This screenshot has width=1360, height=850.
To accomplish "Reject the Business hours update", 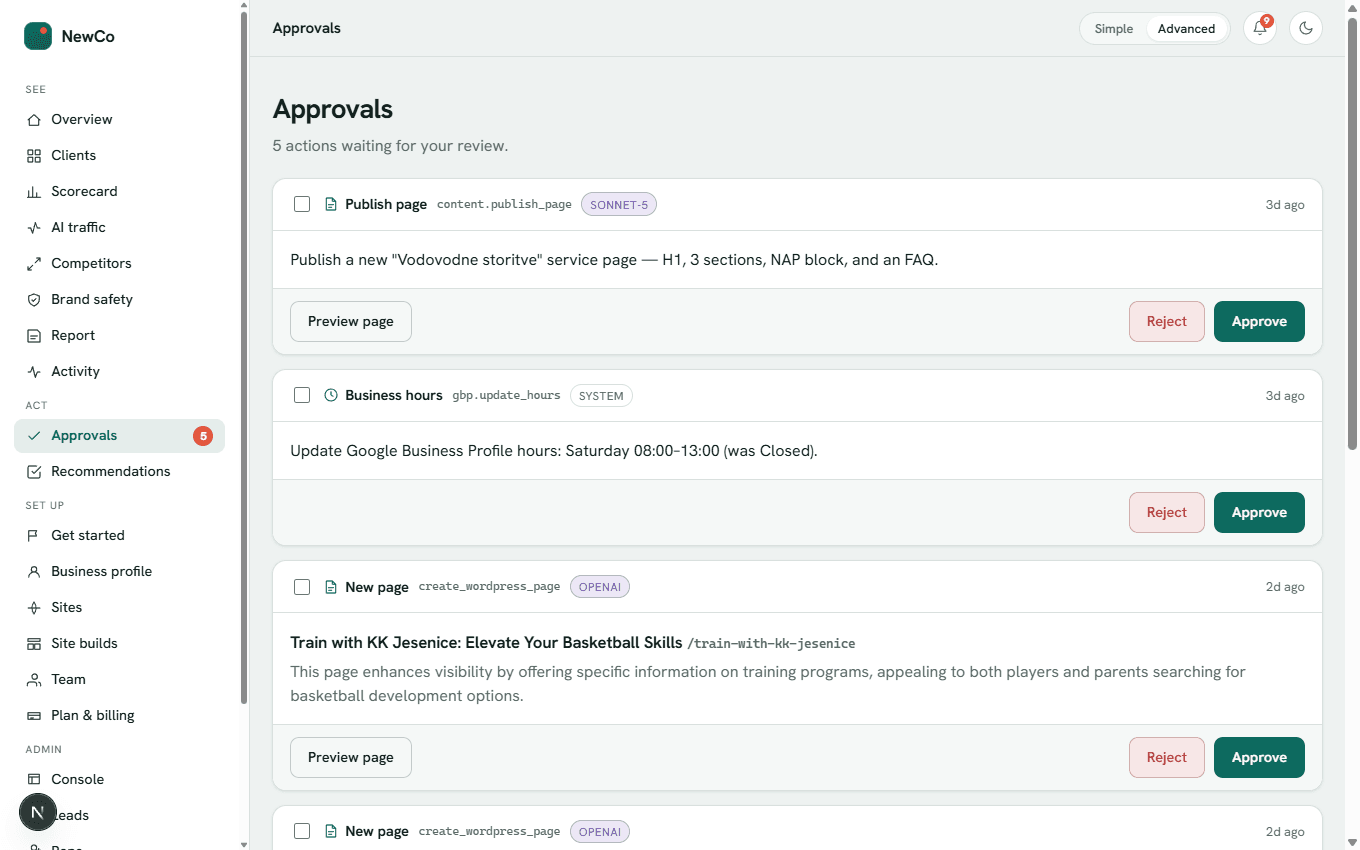I will pyautogui.click(x=1166, y=512).
